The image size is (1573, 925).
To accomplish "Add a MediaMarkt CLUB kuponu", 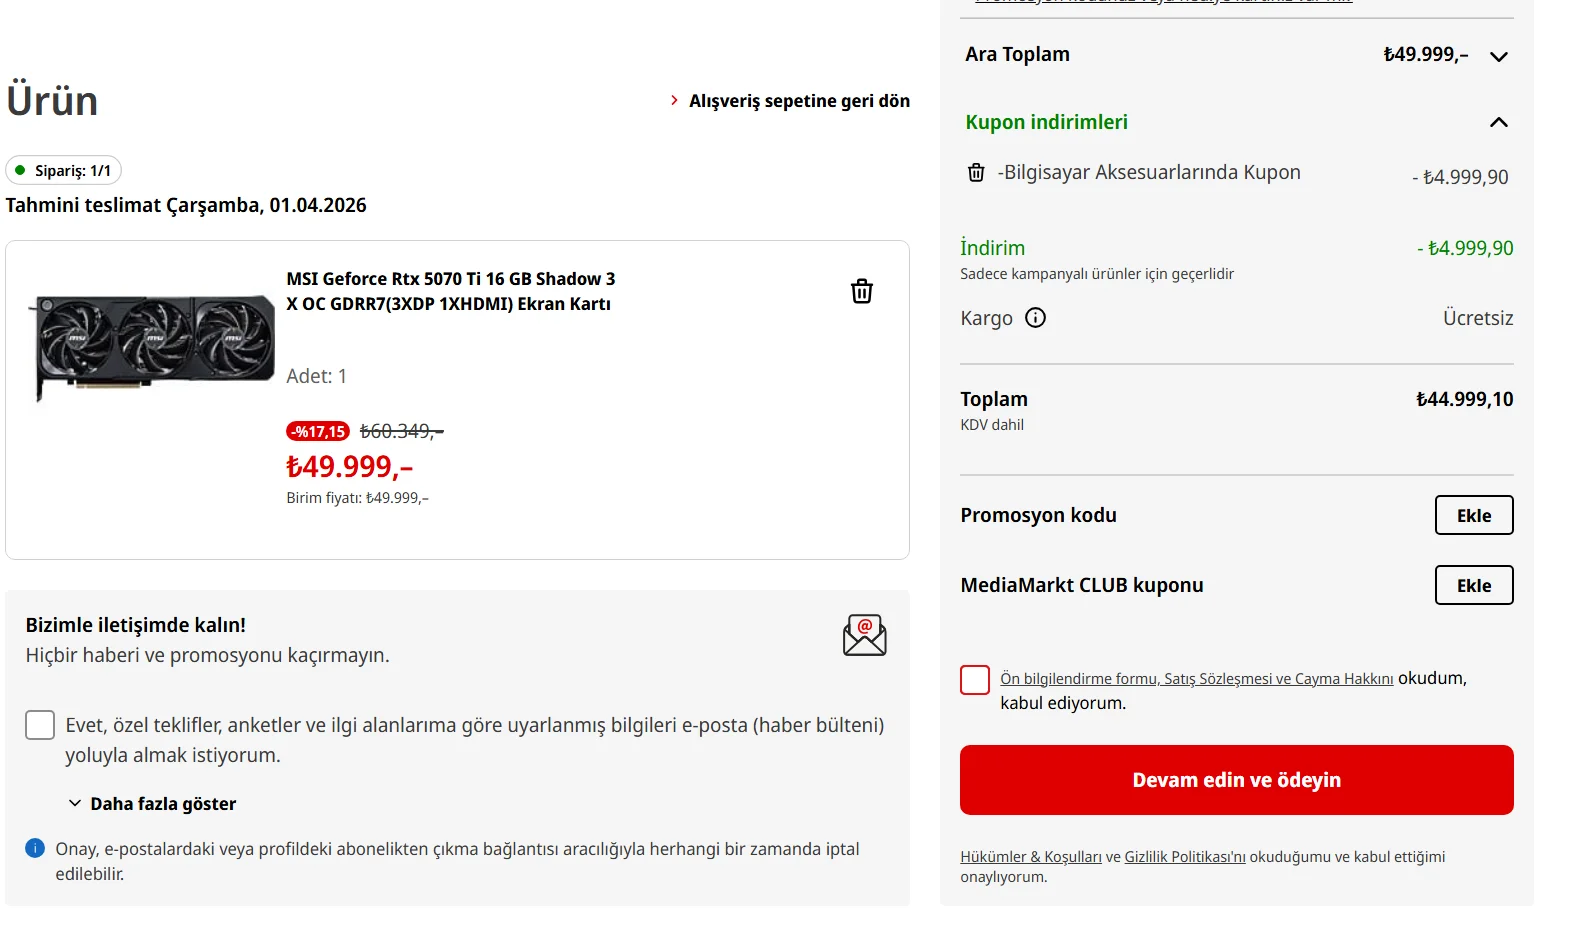I will click(1473, 585).
